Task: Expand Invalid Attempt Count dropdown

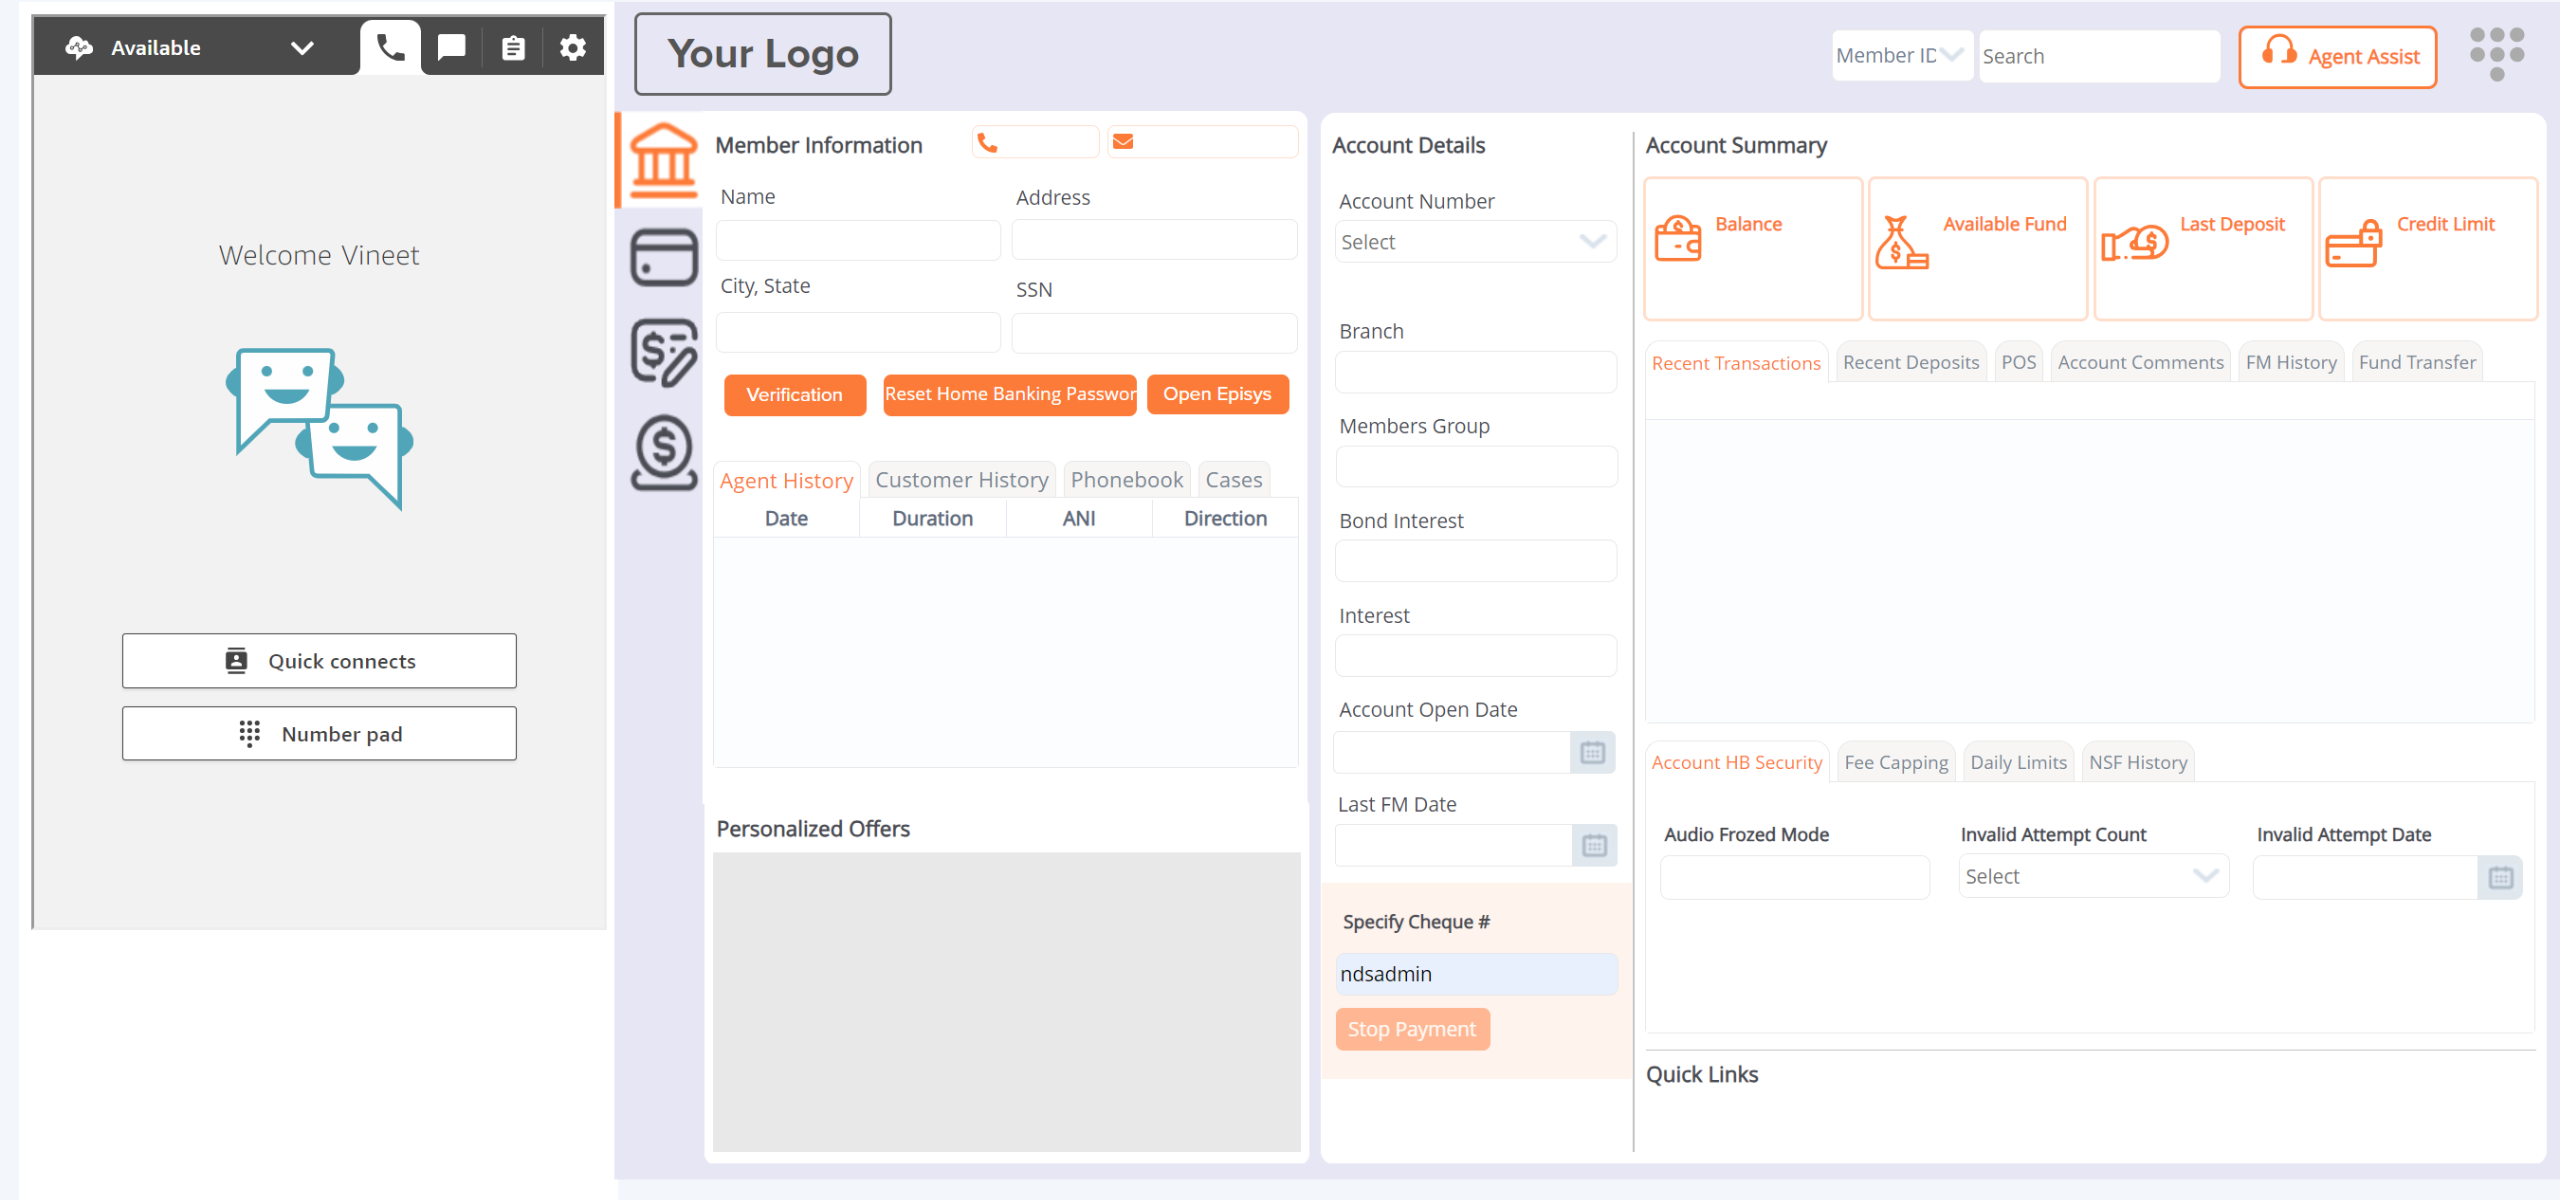Action: (x=2093, y=876)
